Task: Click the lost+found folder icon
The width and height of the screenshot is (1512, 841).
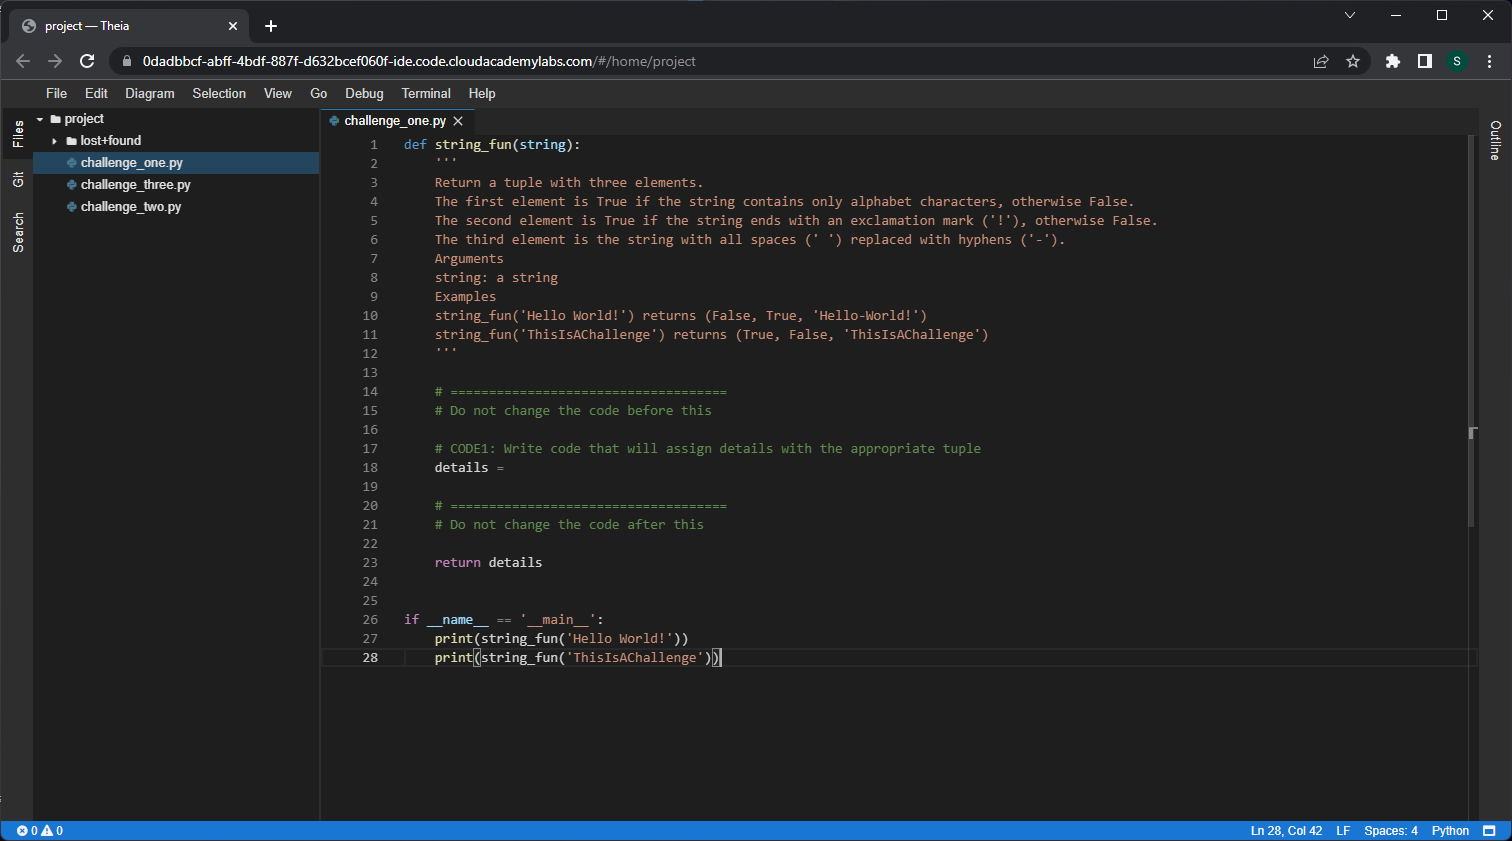Action: 72,141
